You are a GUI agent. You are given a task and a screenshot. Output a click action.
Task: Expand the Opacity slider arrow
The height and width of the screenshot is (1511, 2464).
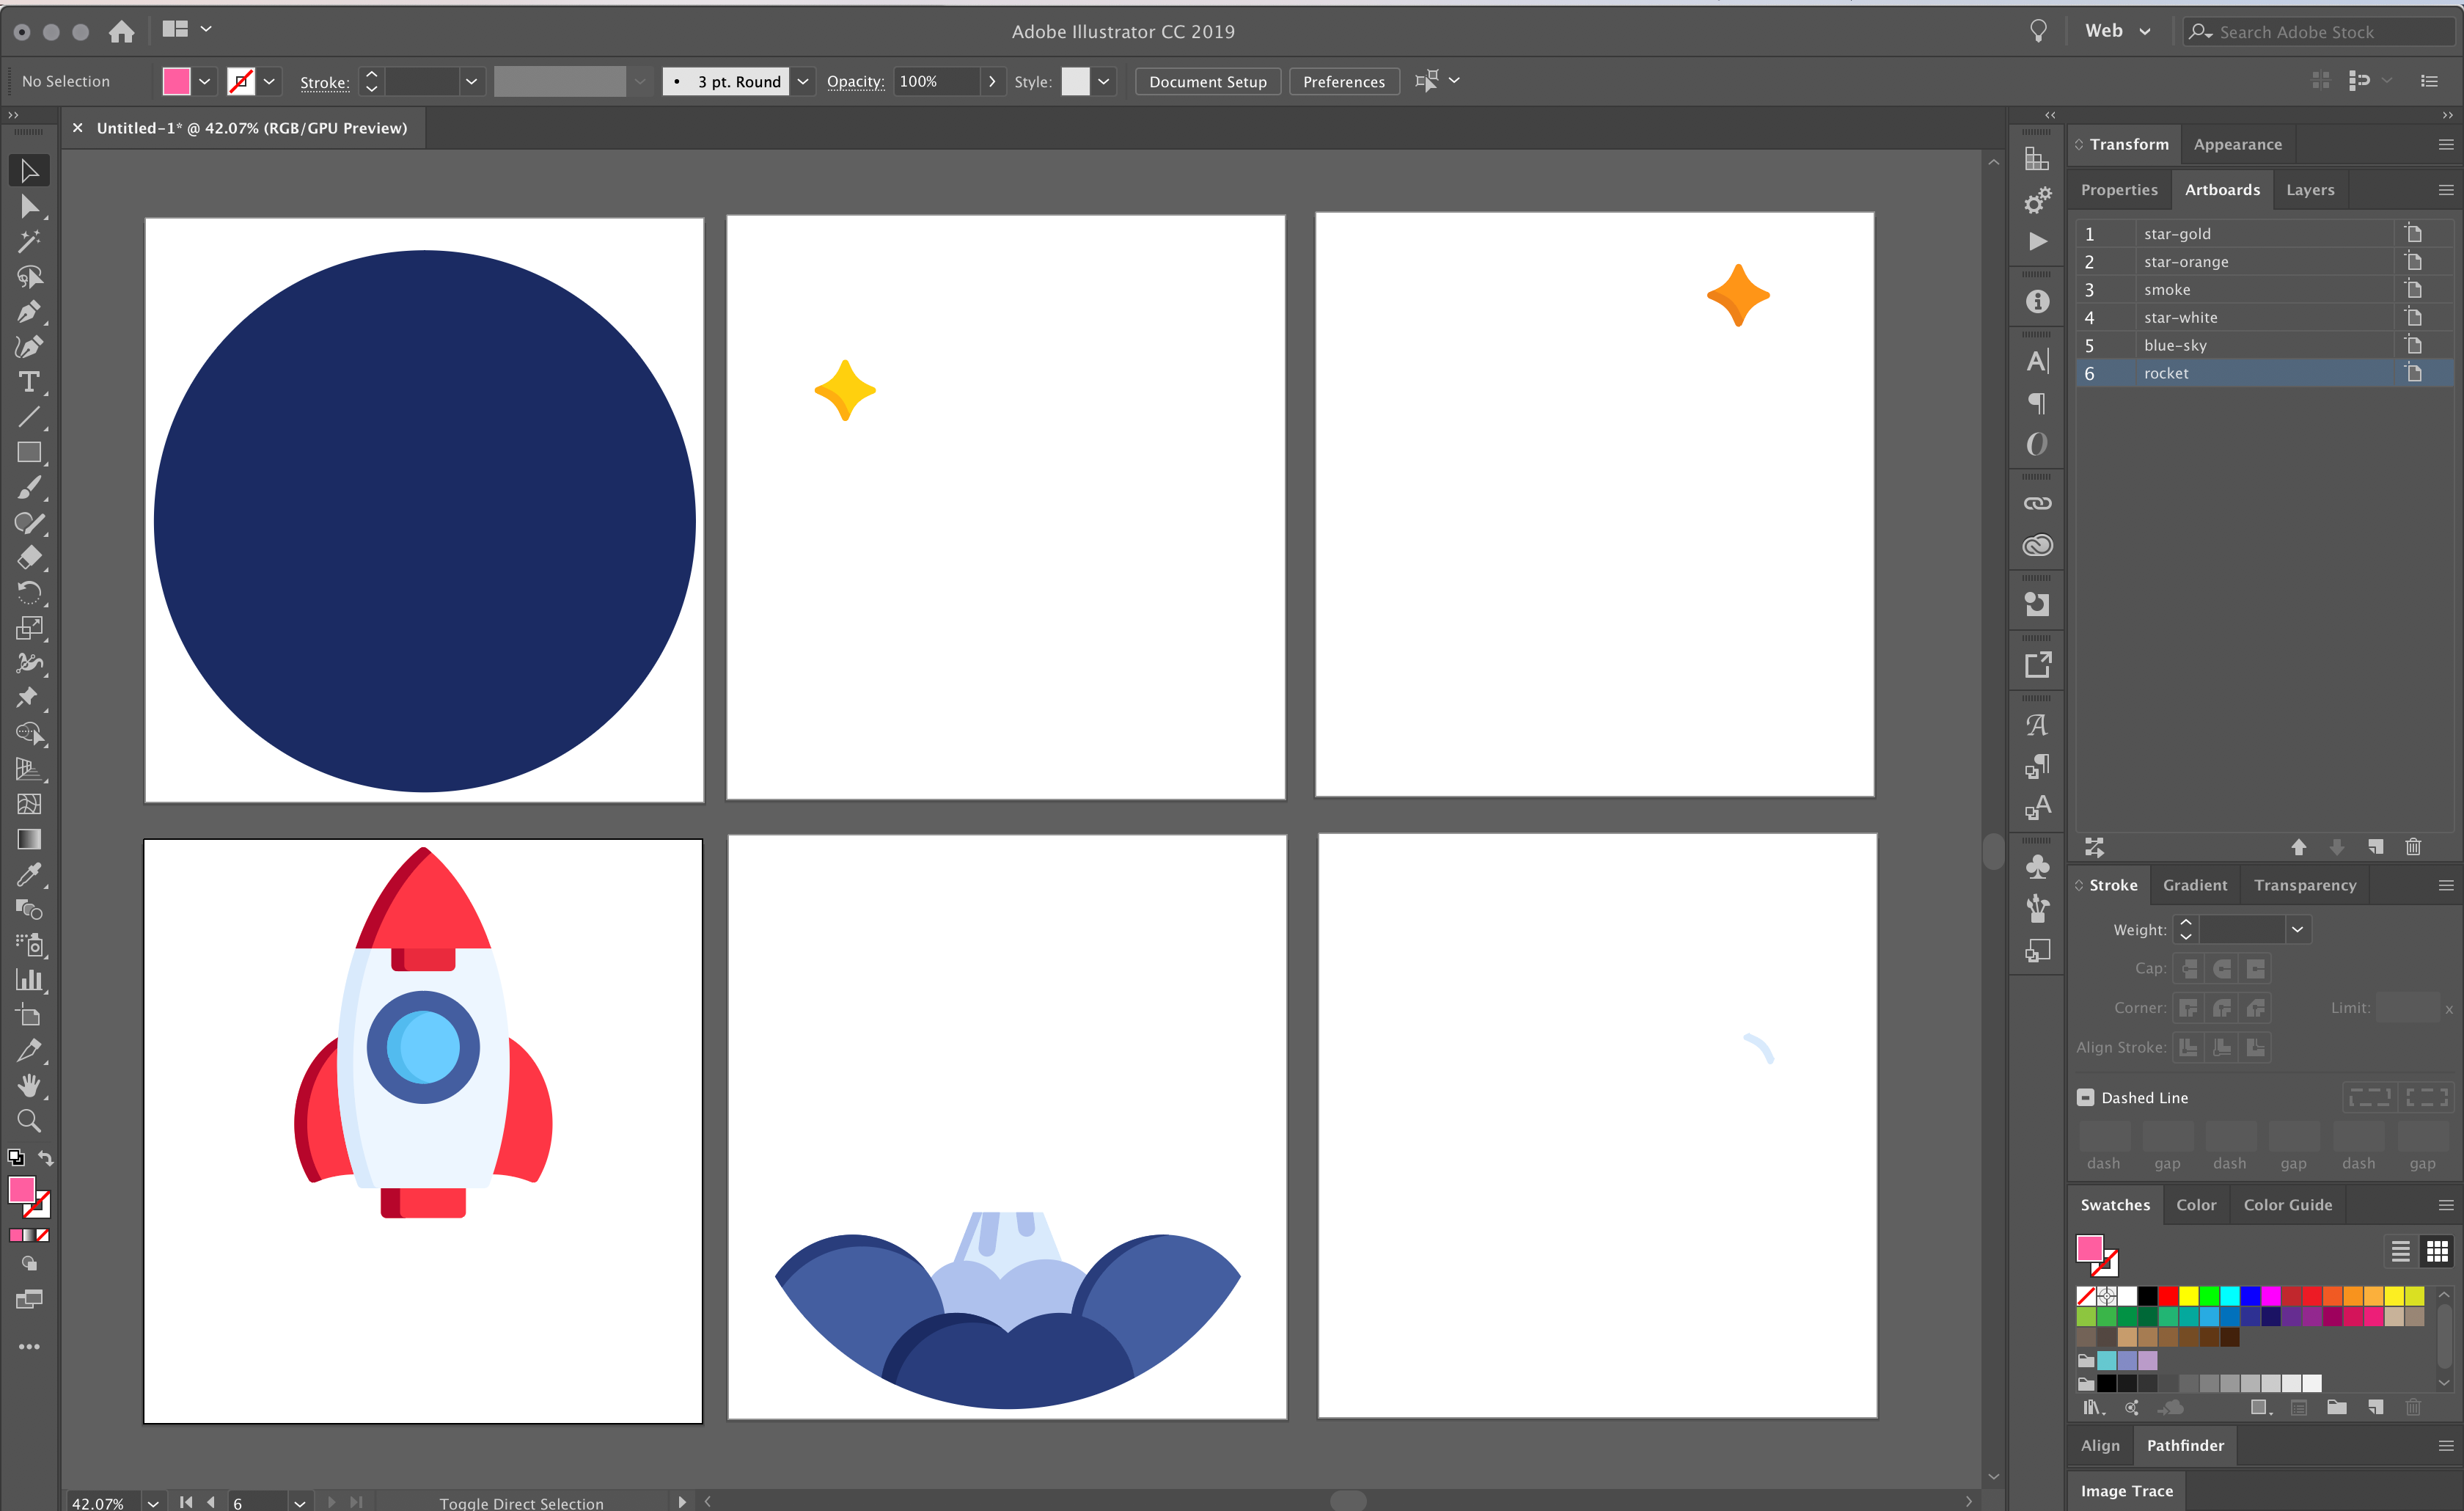pyautogui.click(x=991, y=82)
